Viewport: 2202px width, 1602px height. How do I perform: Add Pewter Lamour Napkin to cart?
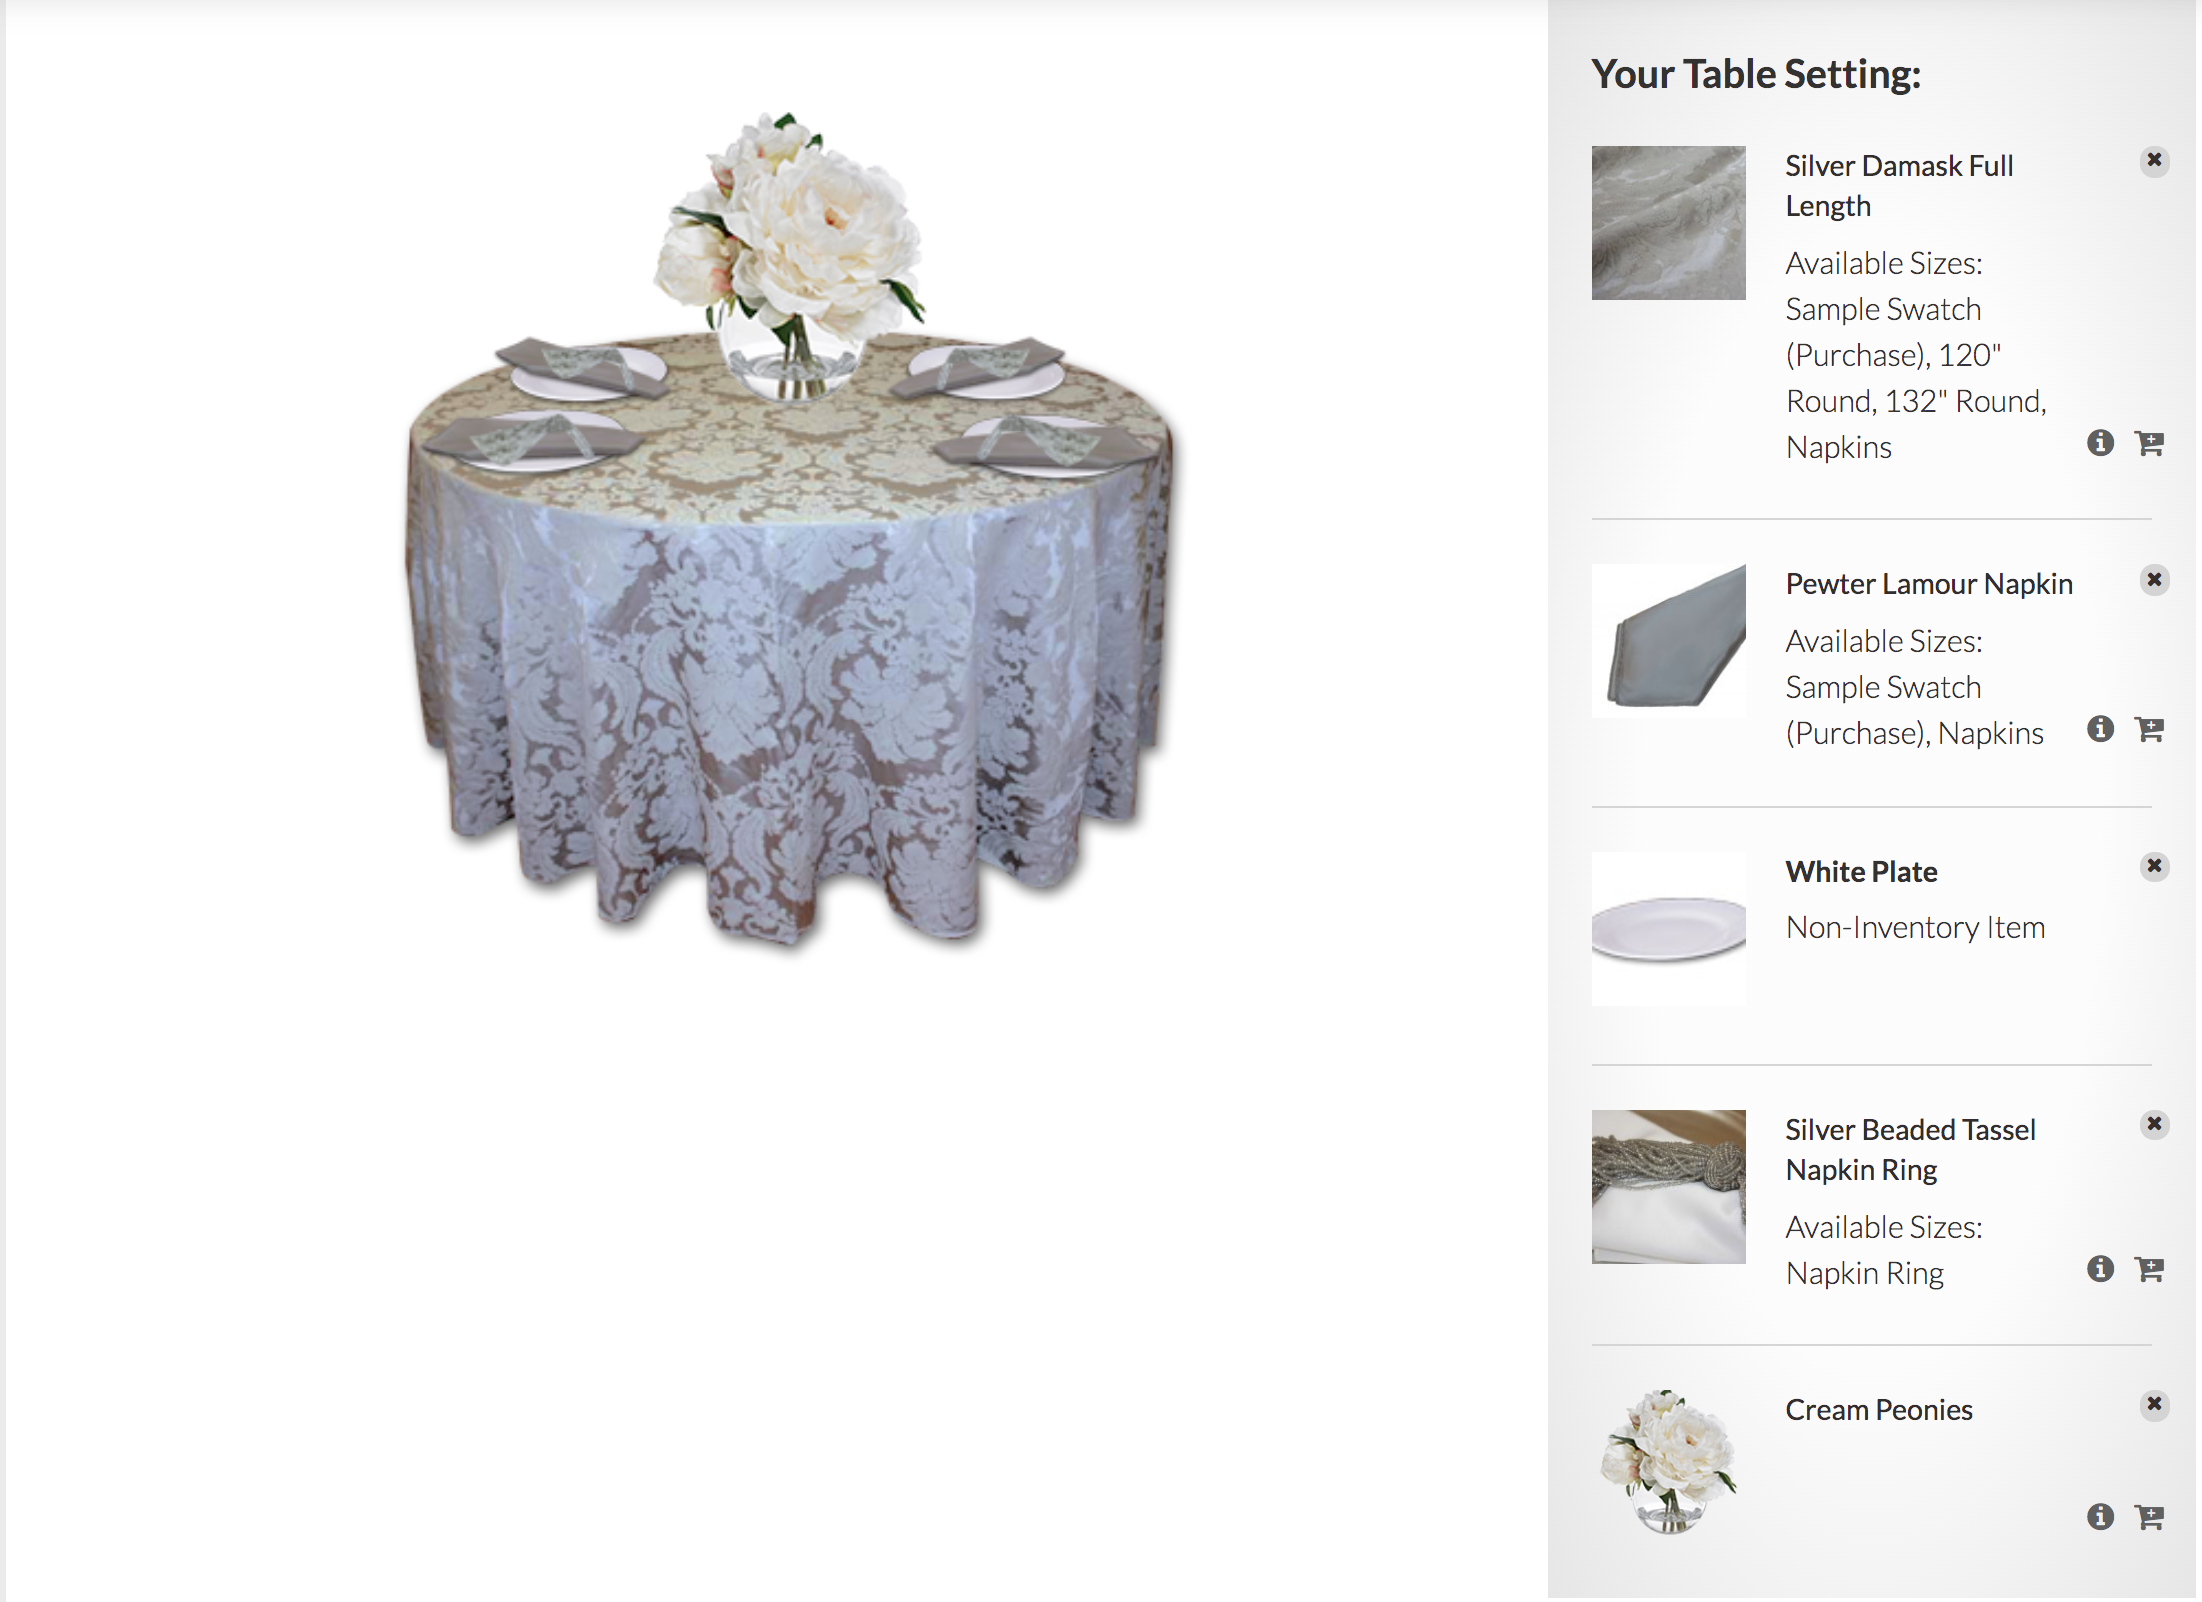pyautogui.click(x=2149, y=729)
